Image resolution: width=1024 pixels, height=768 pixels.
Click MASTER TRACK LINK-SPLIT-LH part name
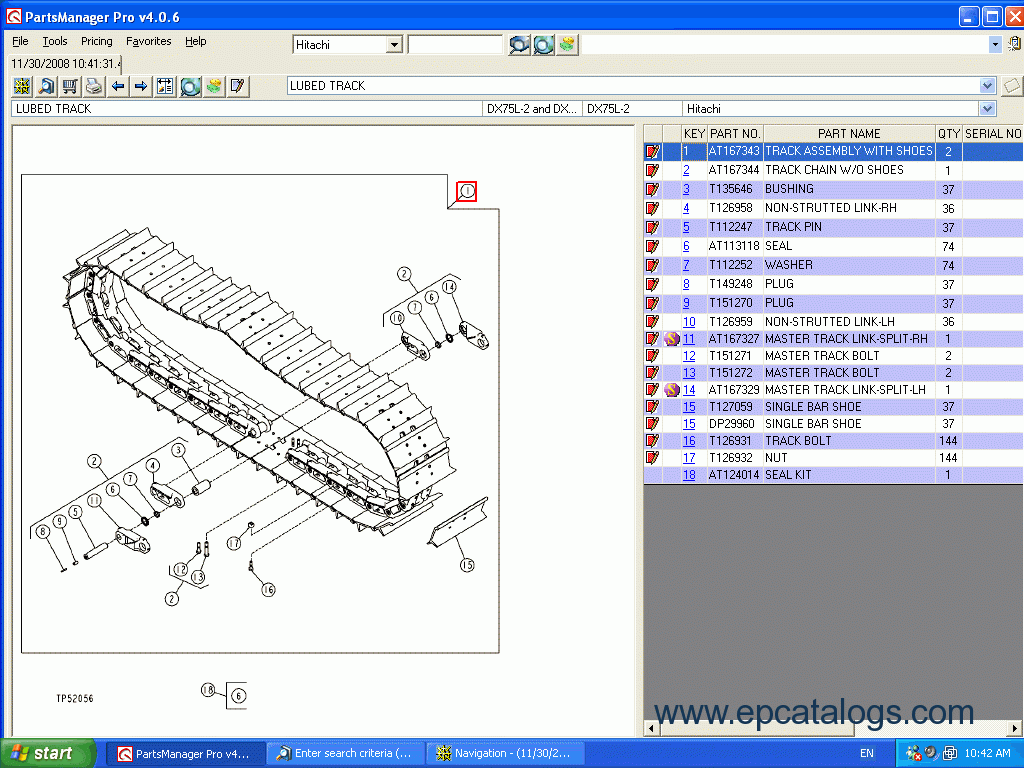[846, 390]
